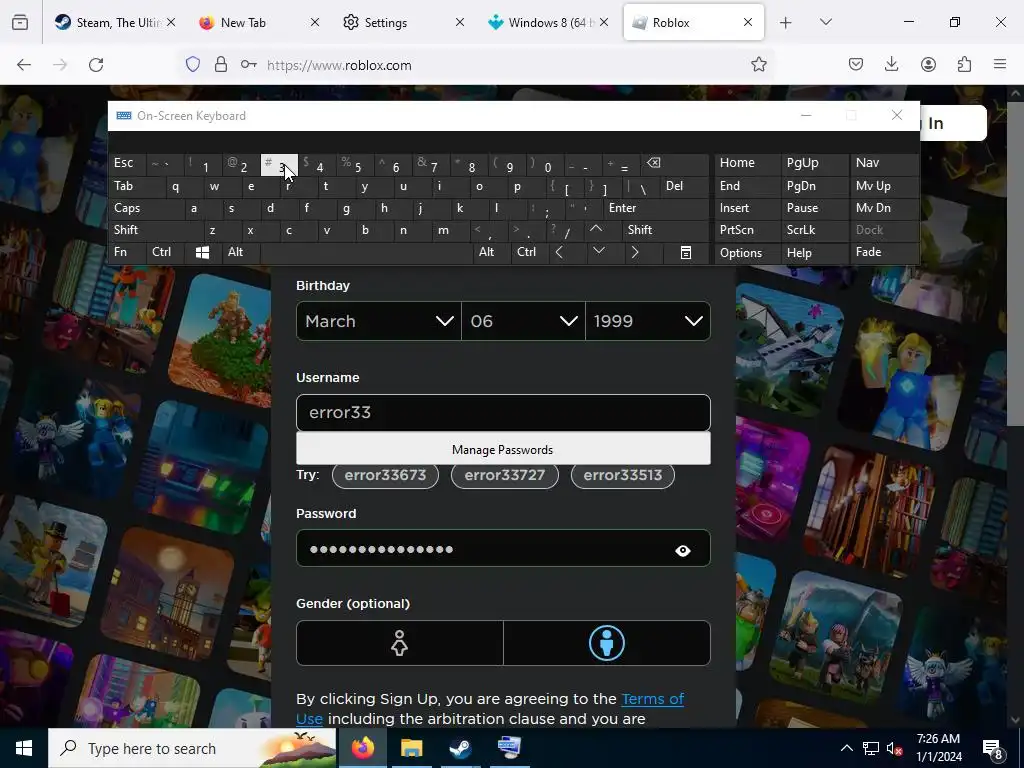This screenshot has height=768, width=1024.
Task: Close the Roblox tab
Action: click(748, 22)
